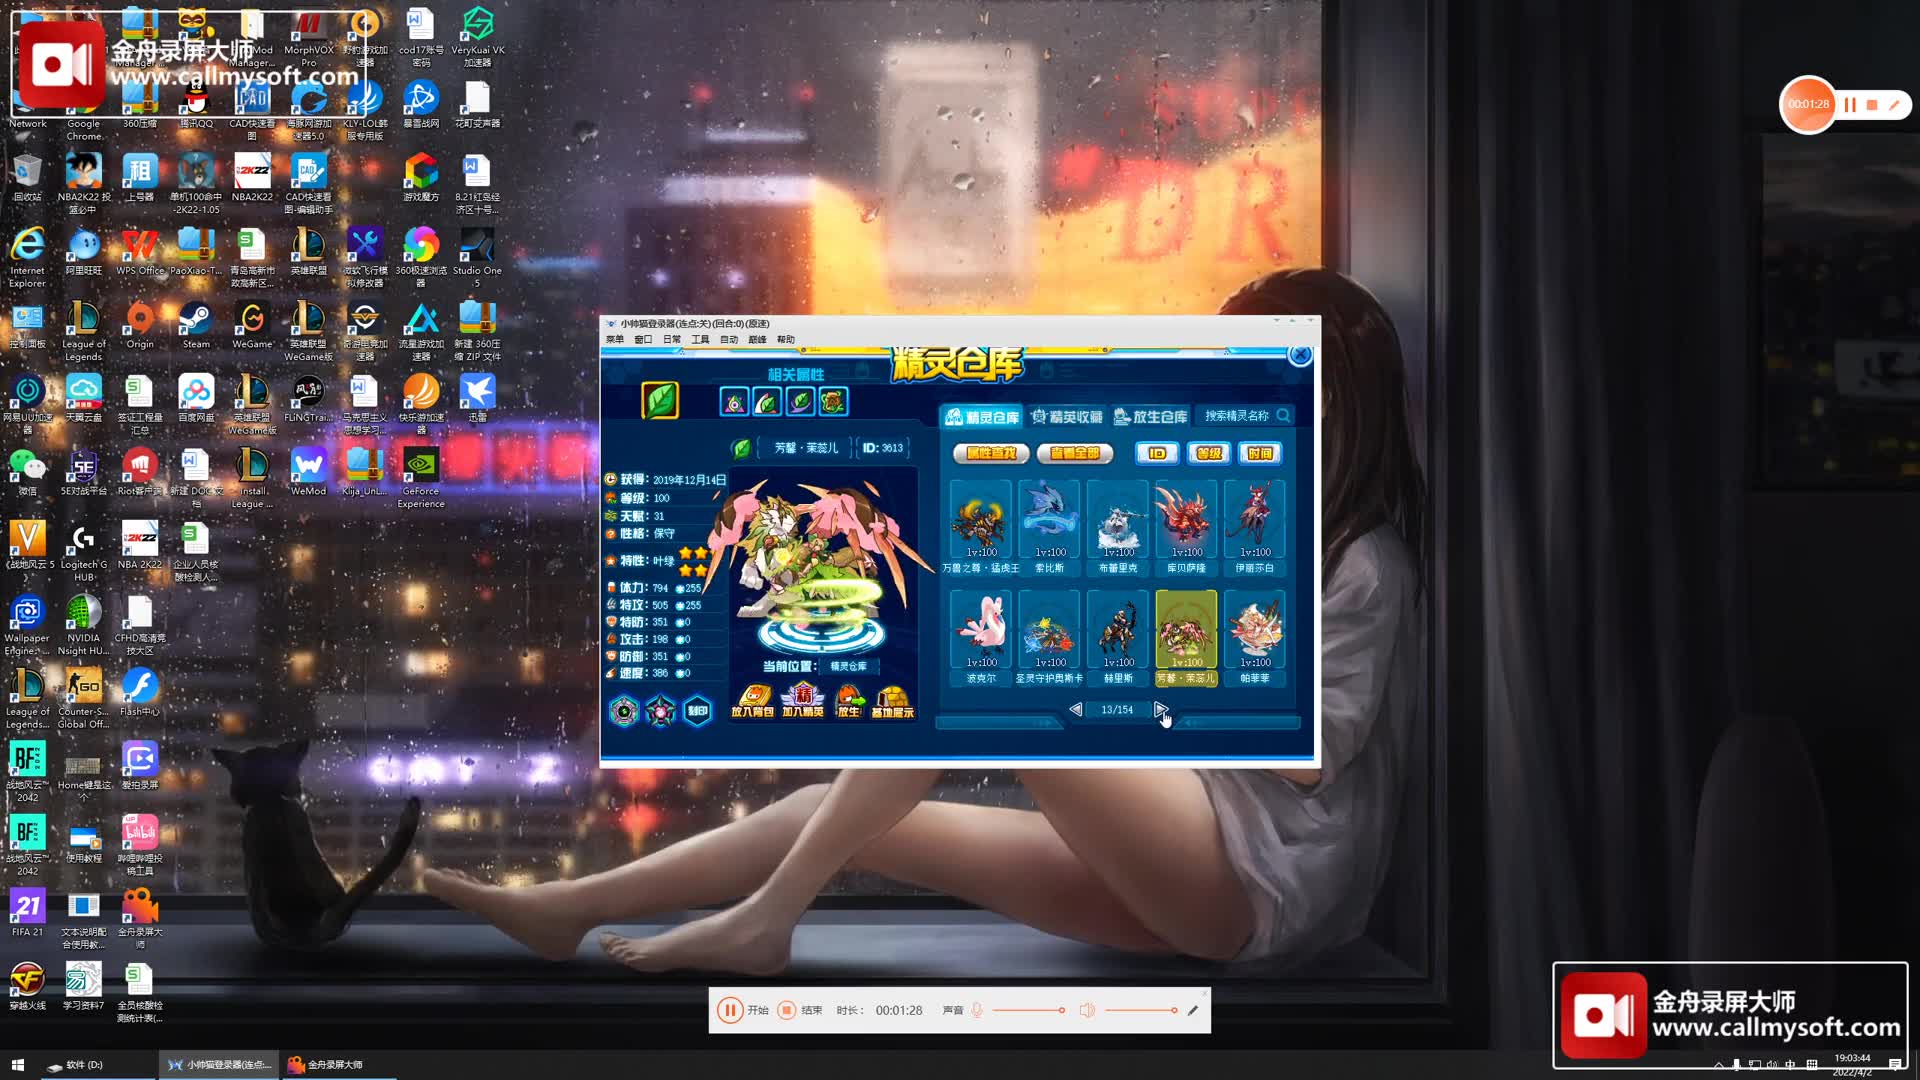Switch to the 放生仓库 tab
The image size is (1920, 1080).
tap(1151, 417)
